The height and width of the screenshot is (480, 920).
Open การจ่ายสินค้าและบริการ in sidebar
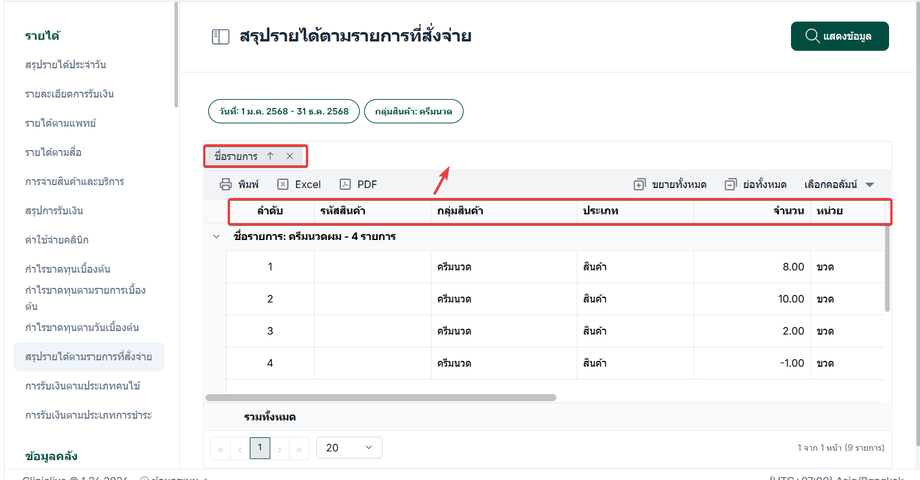pyautogui.click(x=75, y=181)
